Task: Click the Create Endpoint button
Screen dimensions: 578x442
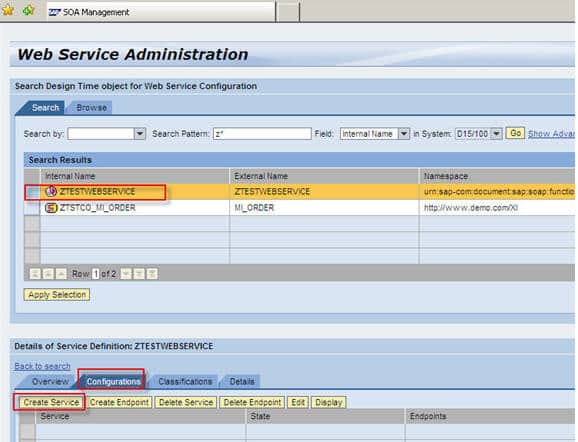Action: (x=119, y=402)
